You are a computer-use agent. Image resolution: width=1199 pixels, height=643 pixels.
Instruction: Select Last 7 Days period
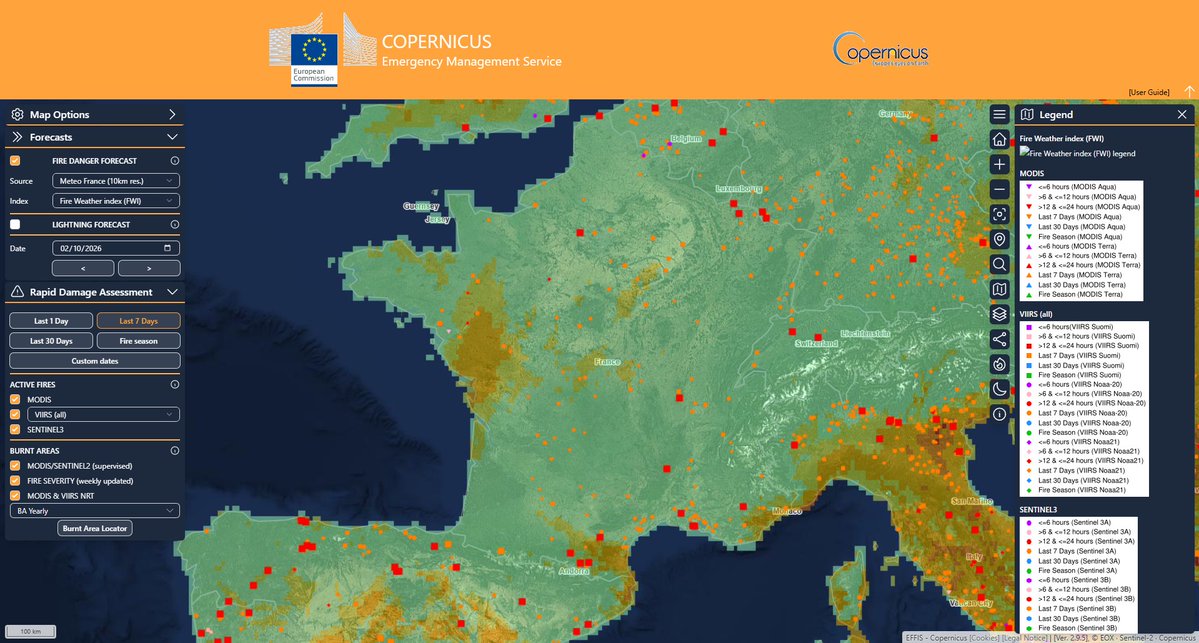[x=138, y=321]
